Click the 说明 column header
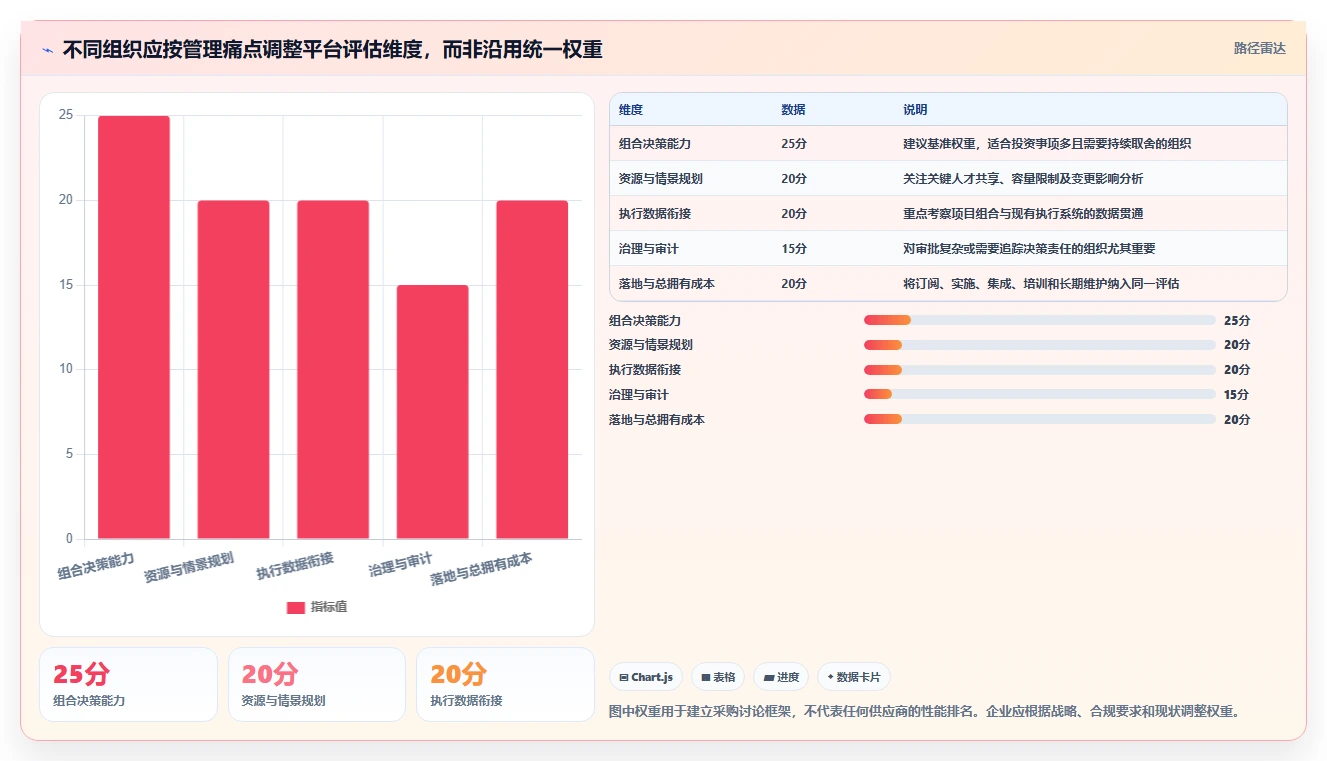The image size is (1327, 761). click(915, 109)
